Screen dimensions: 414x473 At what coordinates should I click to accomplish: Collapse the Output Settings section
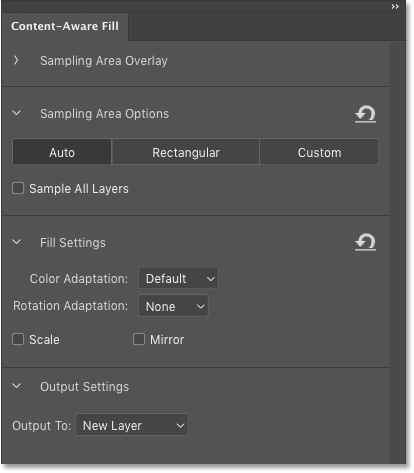[x=16, y=386]
